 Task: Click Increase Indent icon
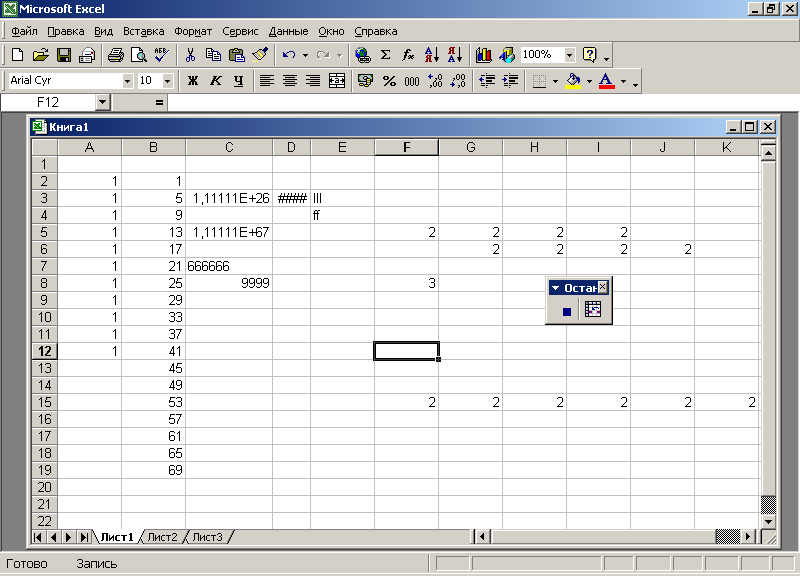[x=510, y=81]
